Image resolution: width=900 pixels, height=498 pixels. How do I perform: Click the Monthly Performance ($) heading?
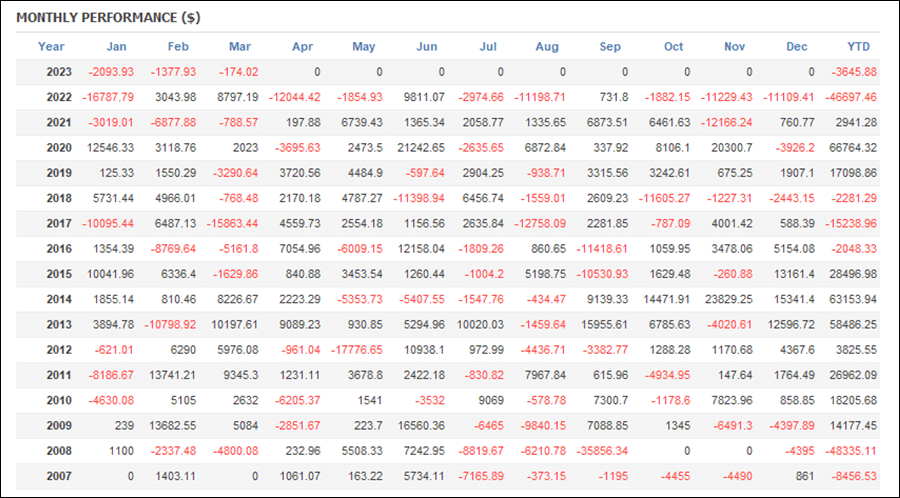point(108,18)
